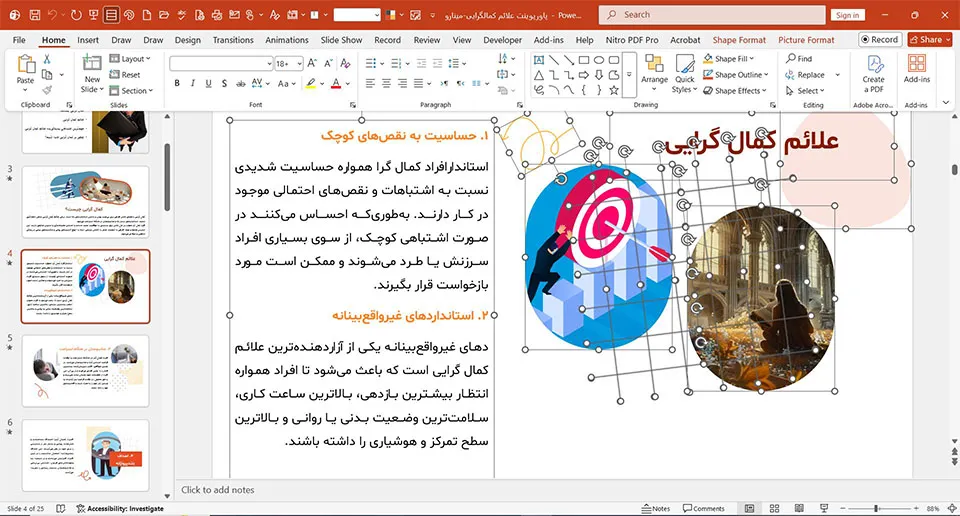960x516 pixels.
Task: Toggle Italic formatting
Action: click(193, 83)
